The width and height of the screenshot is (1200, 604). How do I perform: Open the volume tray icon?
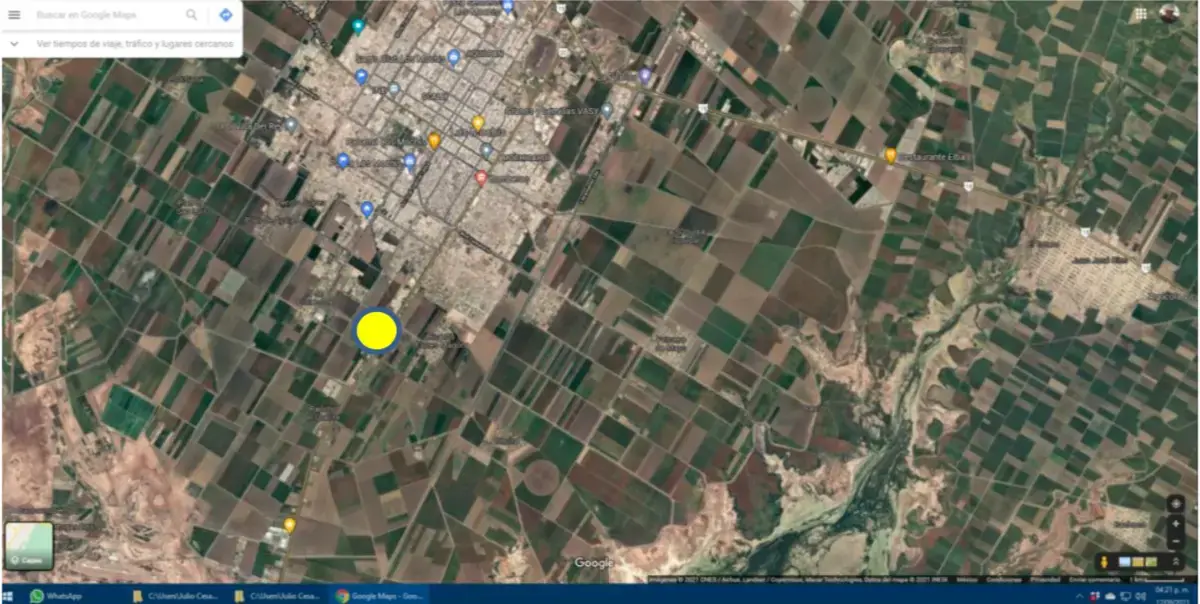(x=1141, y=596)
